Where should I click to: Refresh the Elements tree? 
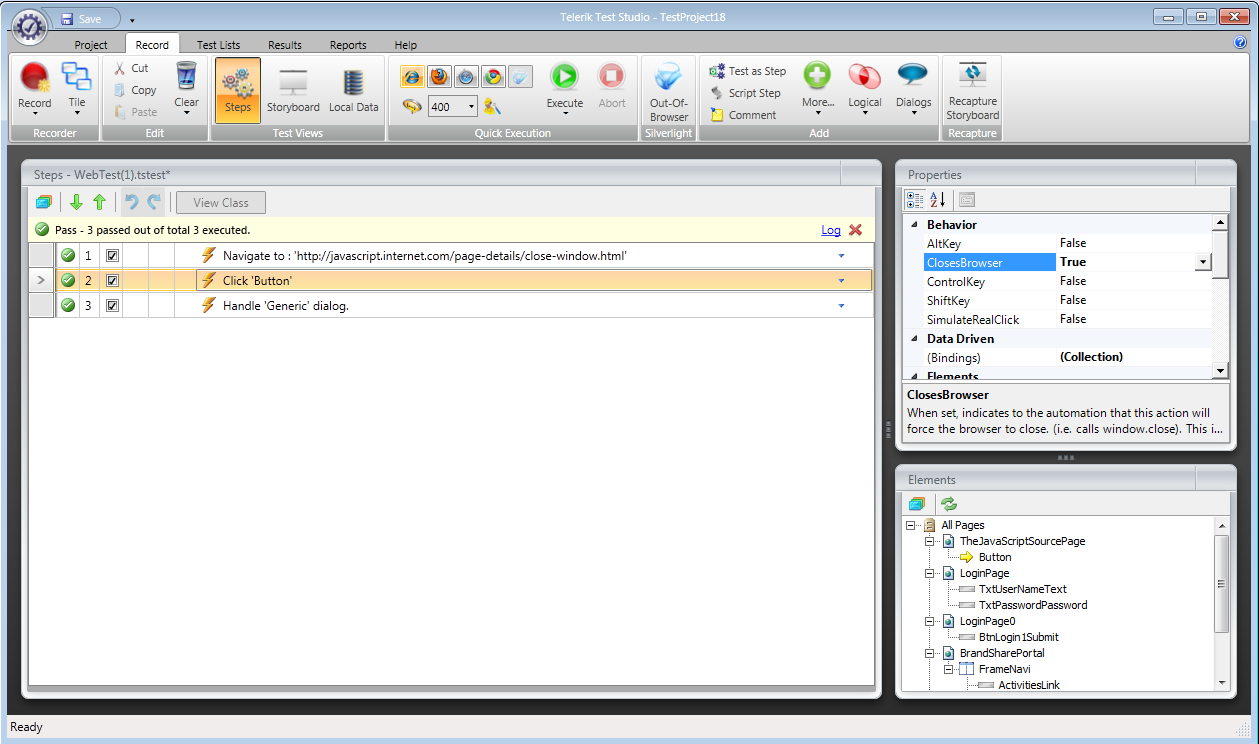[948, 504]
